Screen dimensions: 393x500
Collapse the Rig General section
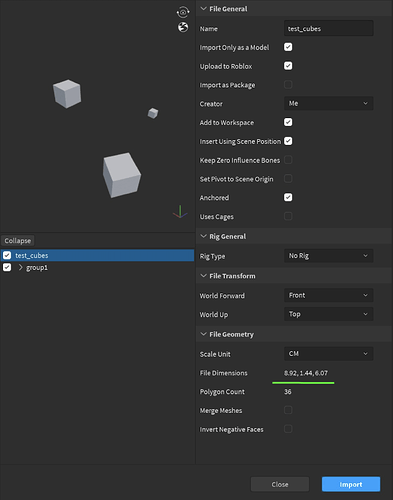[203, 236]
